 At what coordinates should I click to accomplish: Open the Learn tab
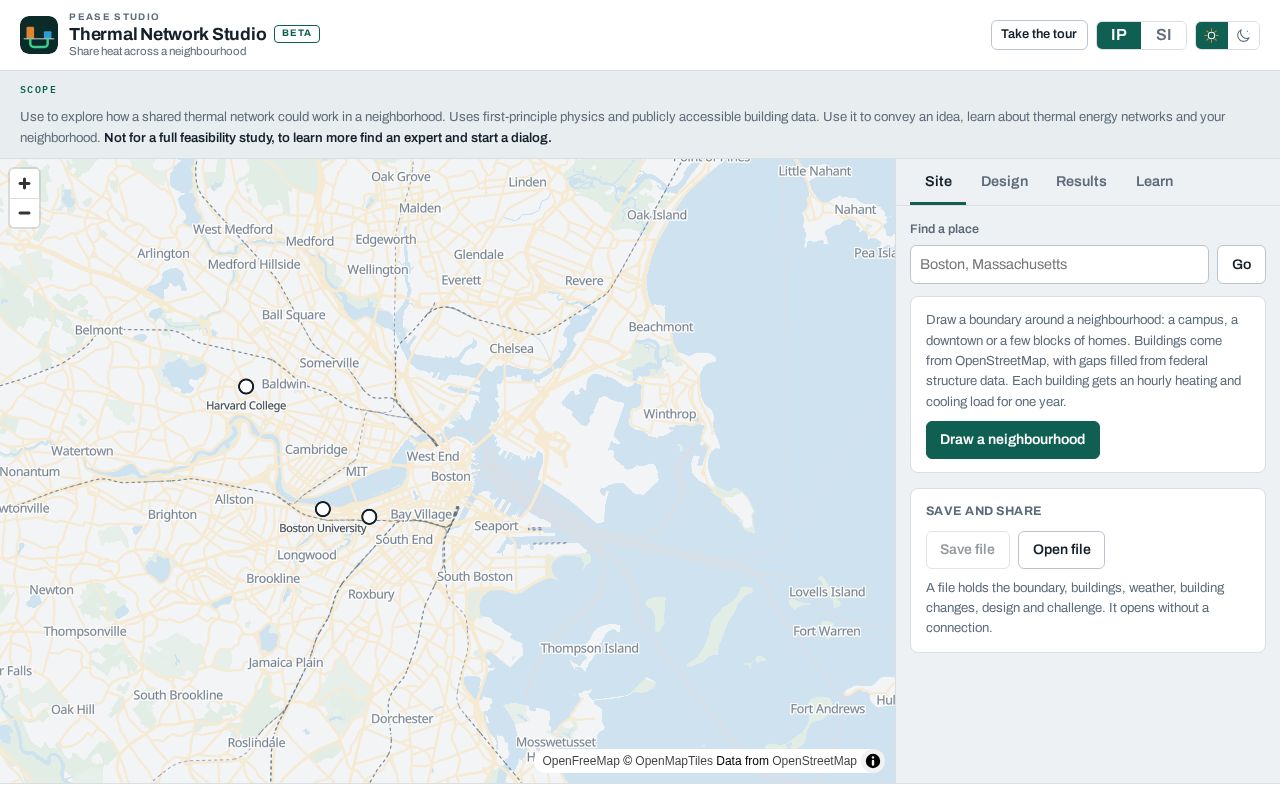1154,181
